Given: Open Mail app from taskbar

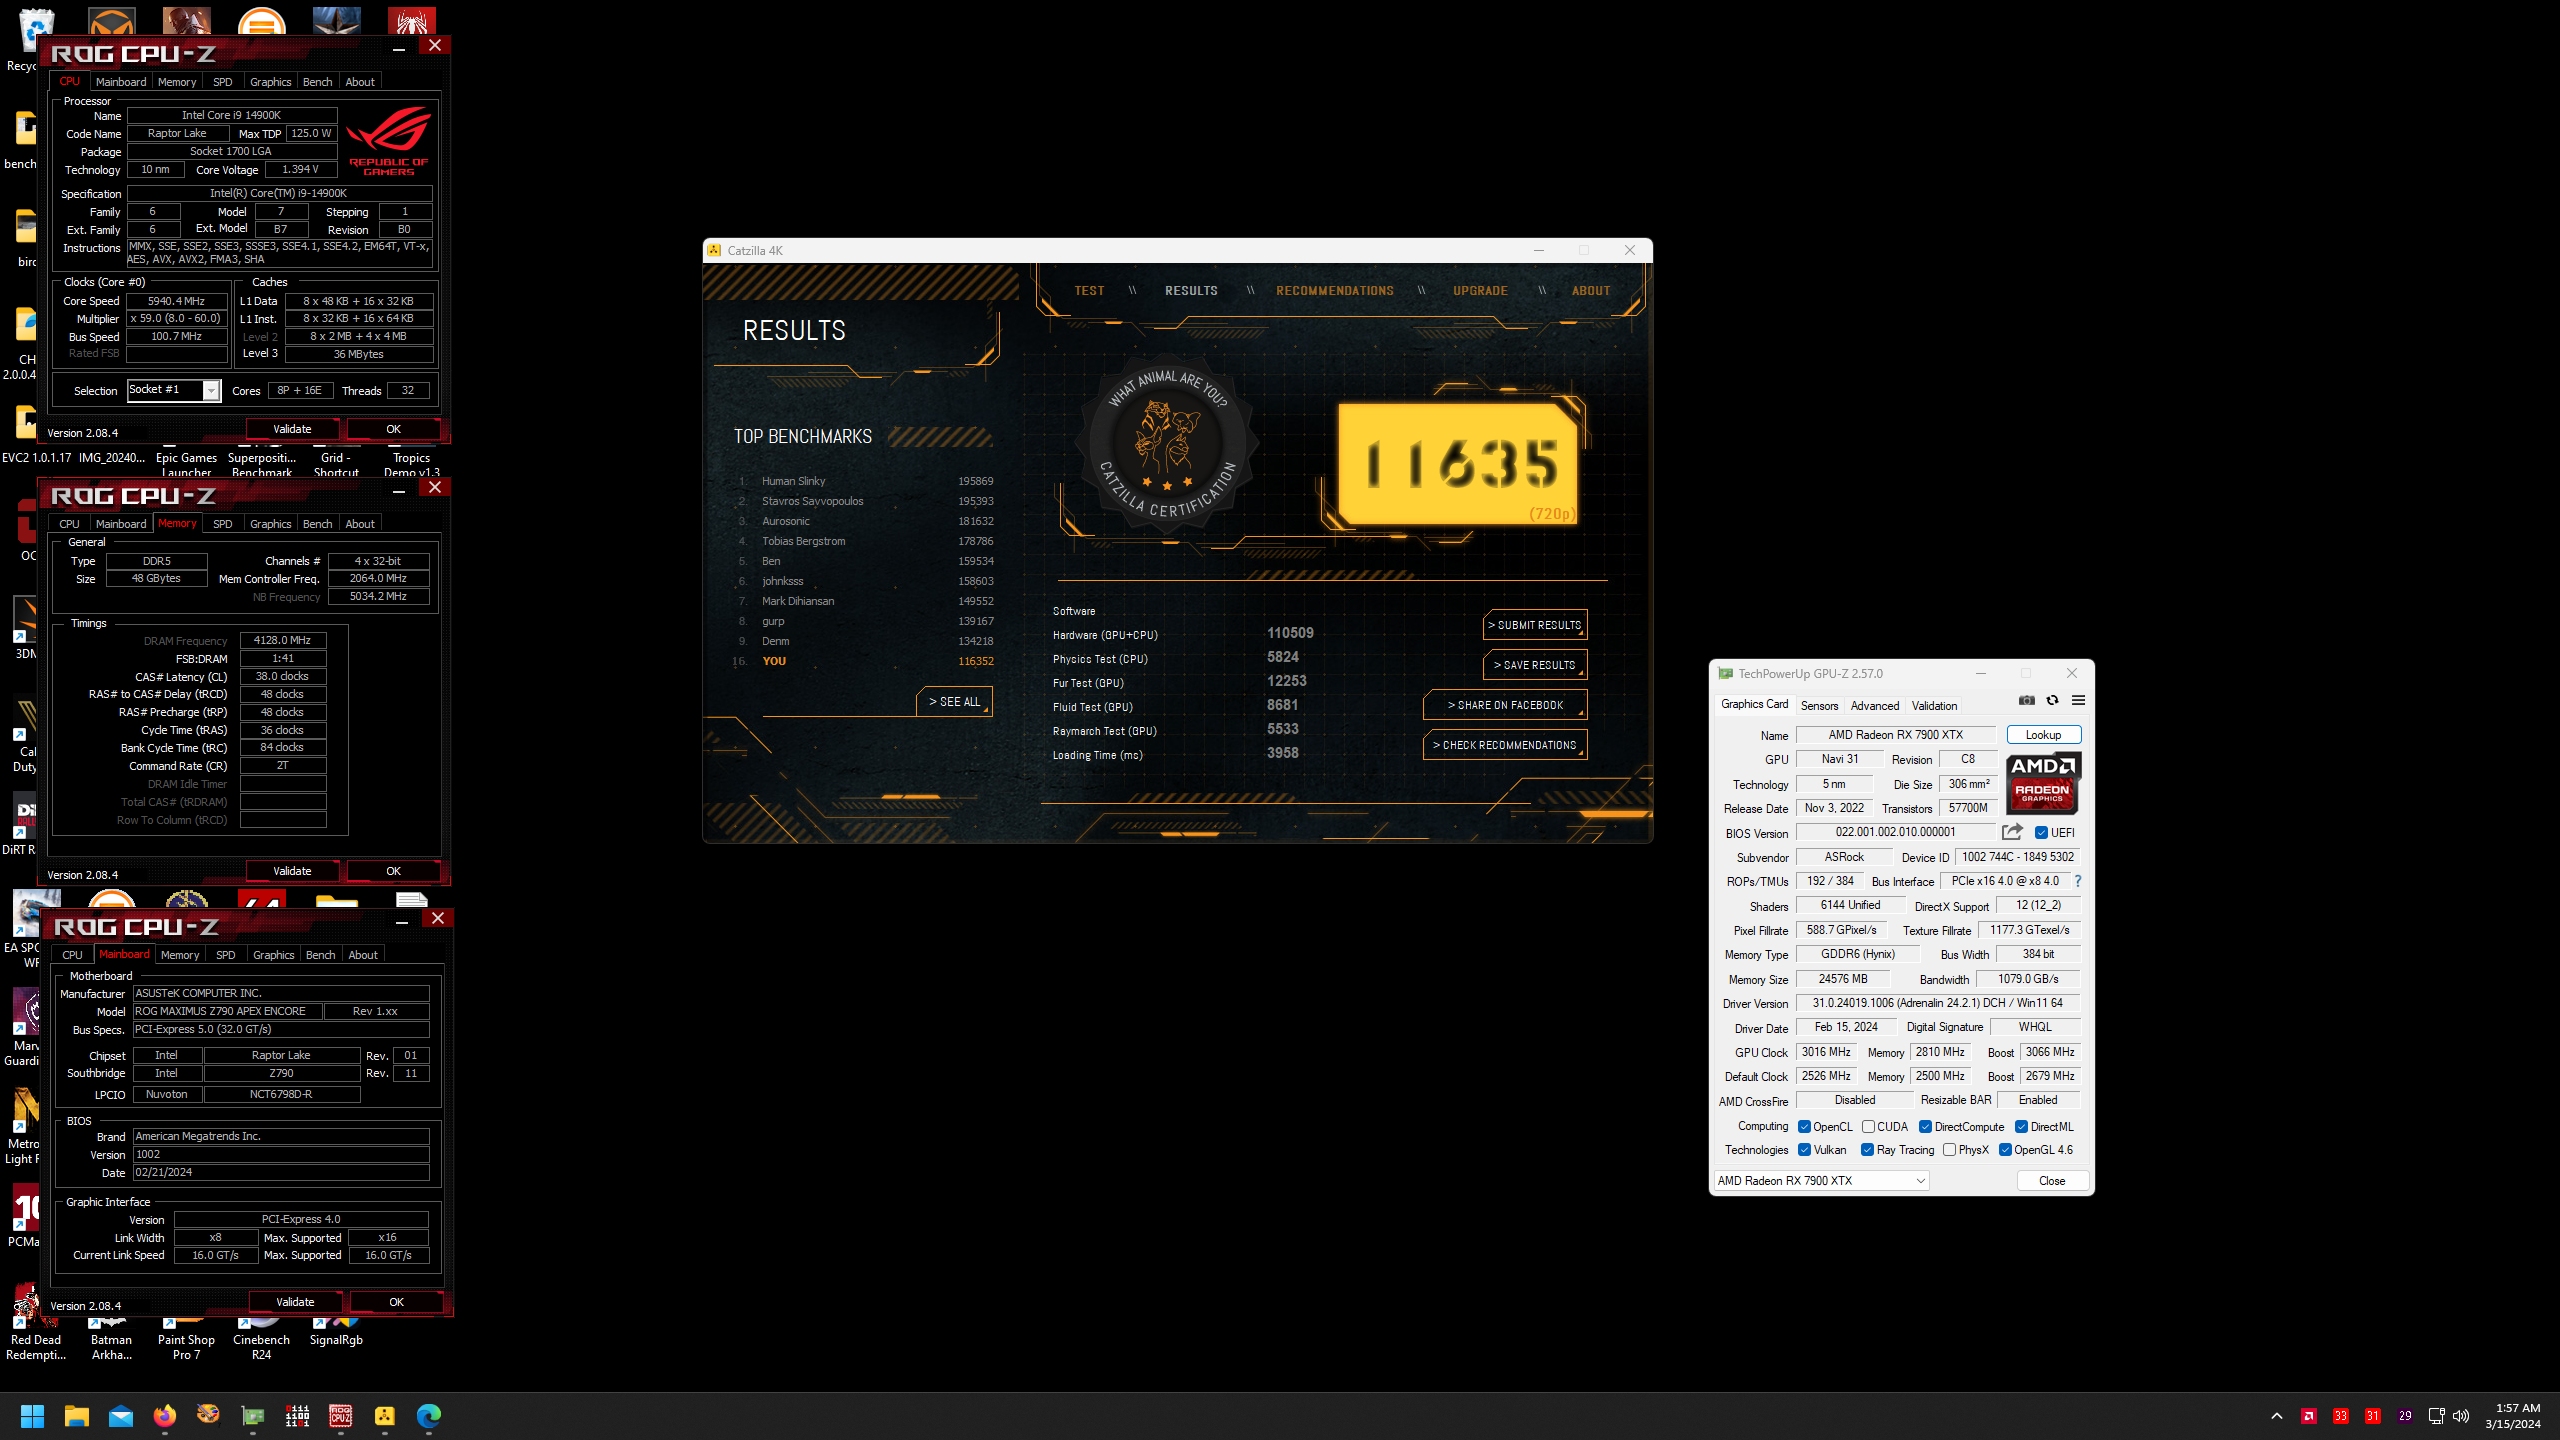Looking at the screenshot, I should (121, 1416).
